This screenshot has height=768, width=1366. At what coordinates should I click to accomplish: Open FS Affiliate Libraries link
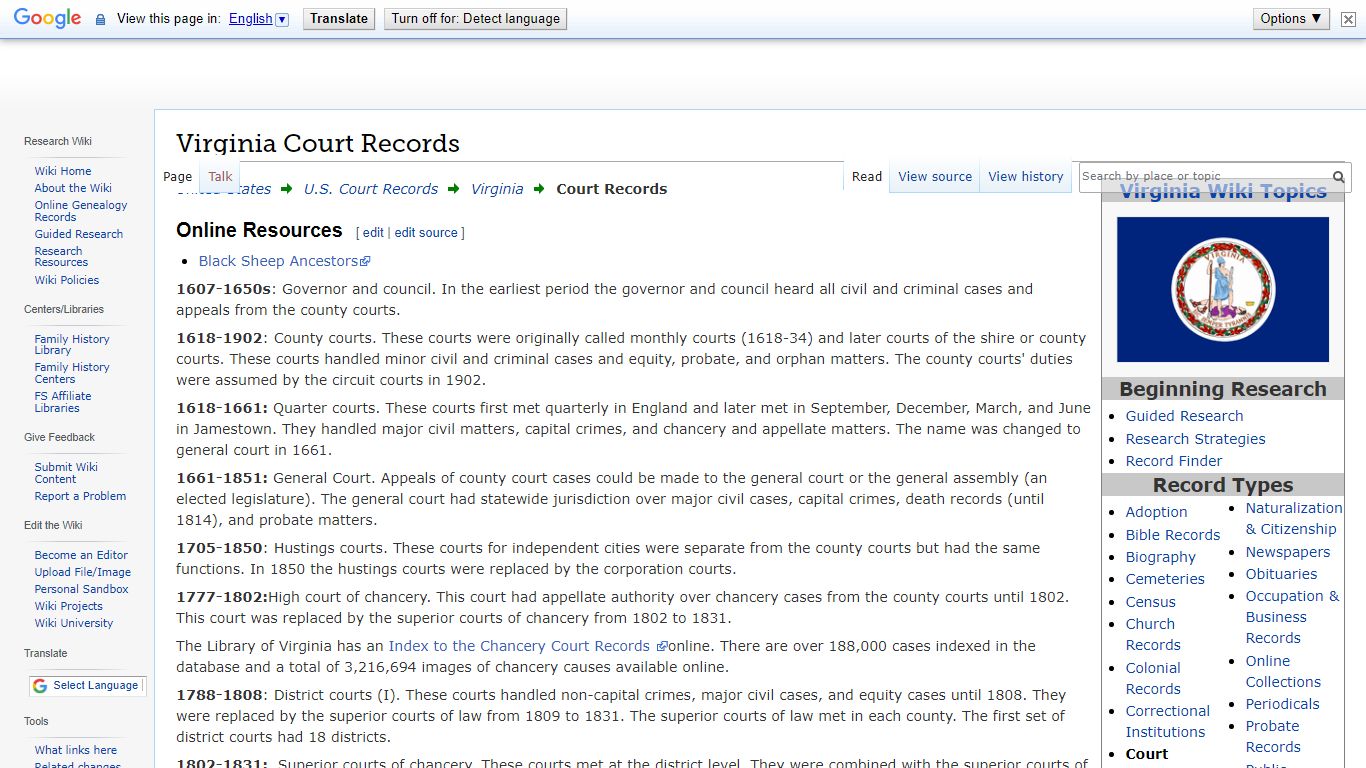(x=63, y=402)
